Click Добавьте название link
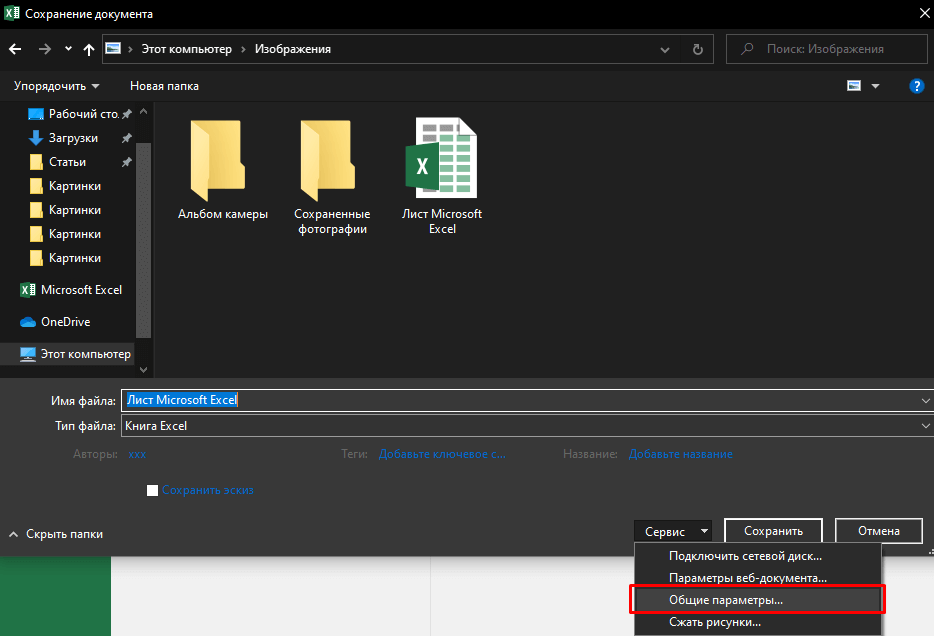 [x=680, y=454]
